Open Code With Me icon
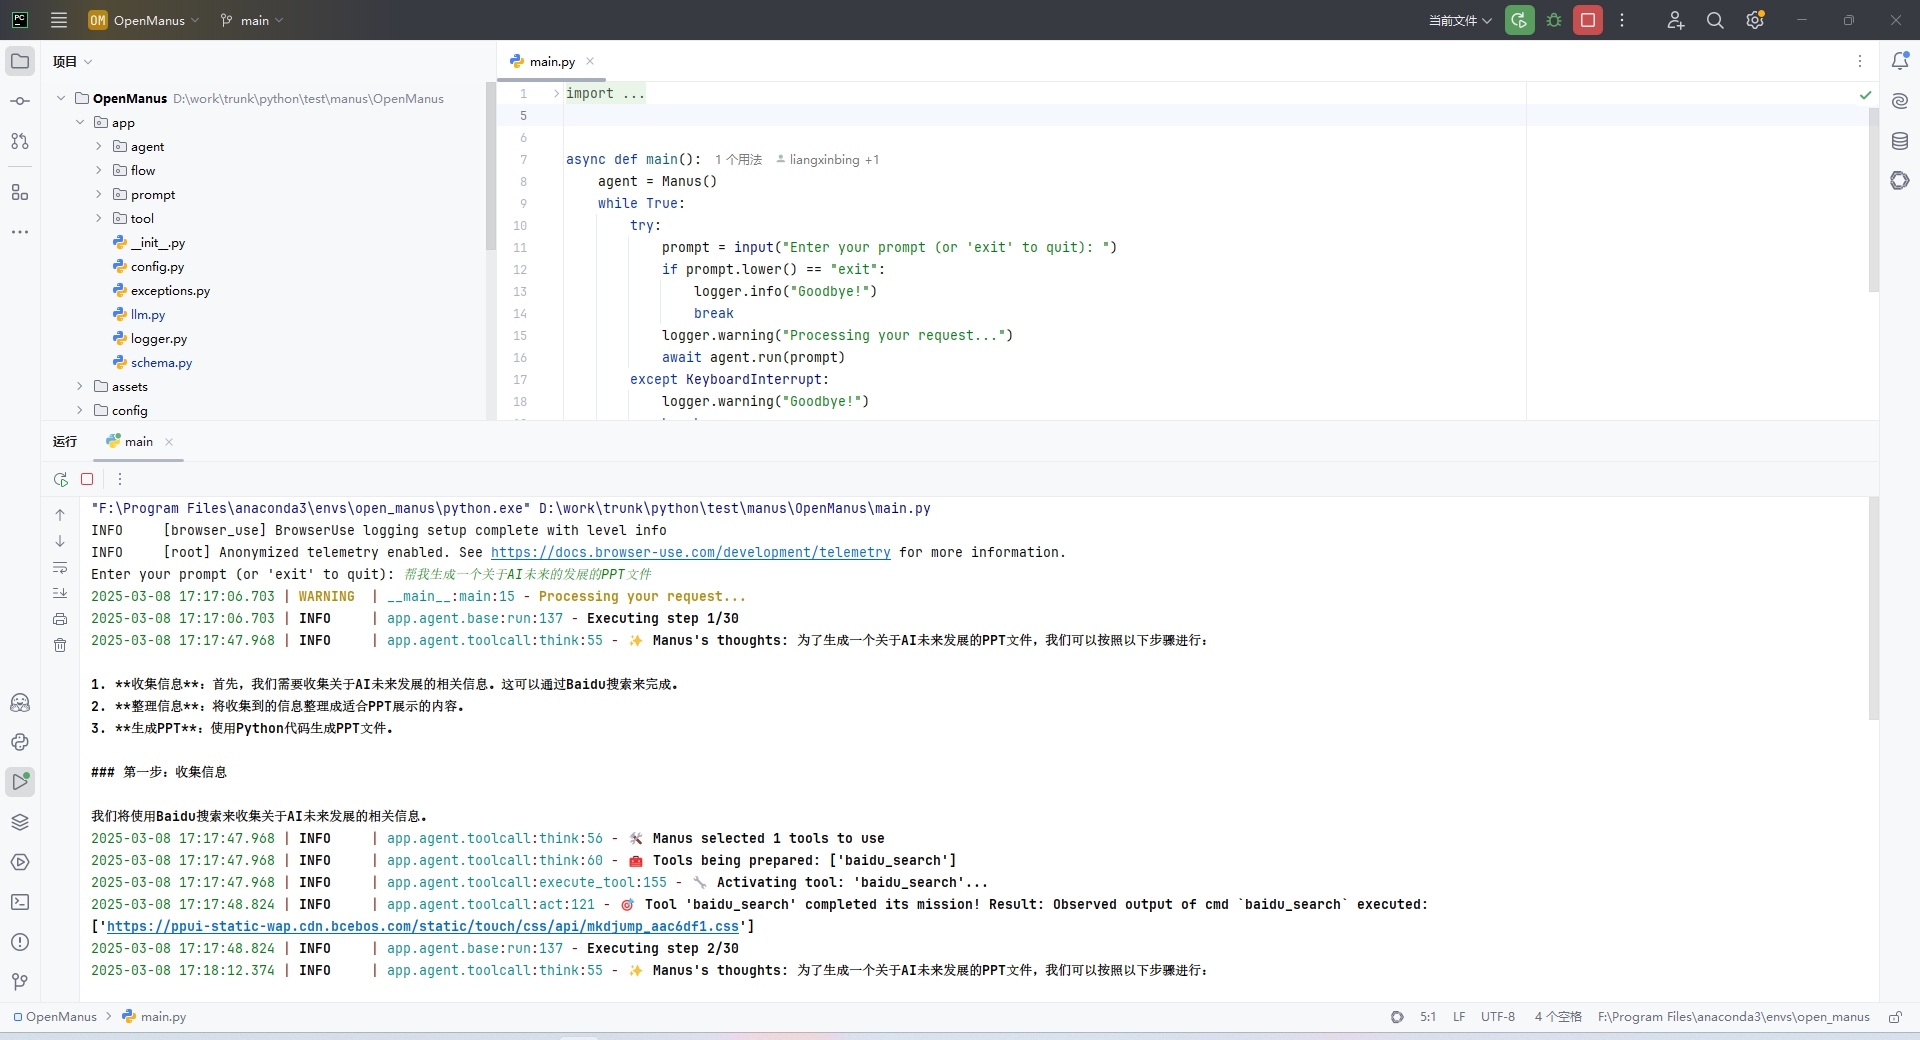The height and width of the screenshot is (1040, 1920). 1676,20
